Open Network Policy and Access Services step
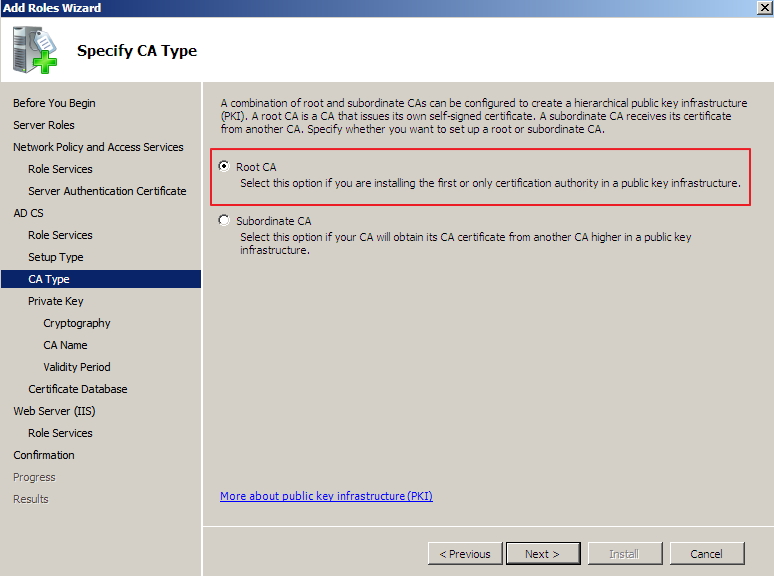 coord(98,147)
